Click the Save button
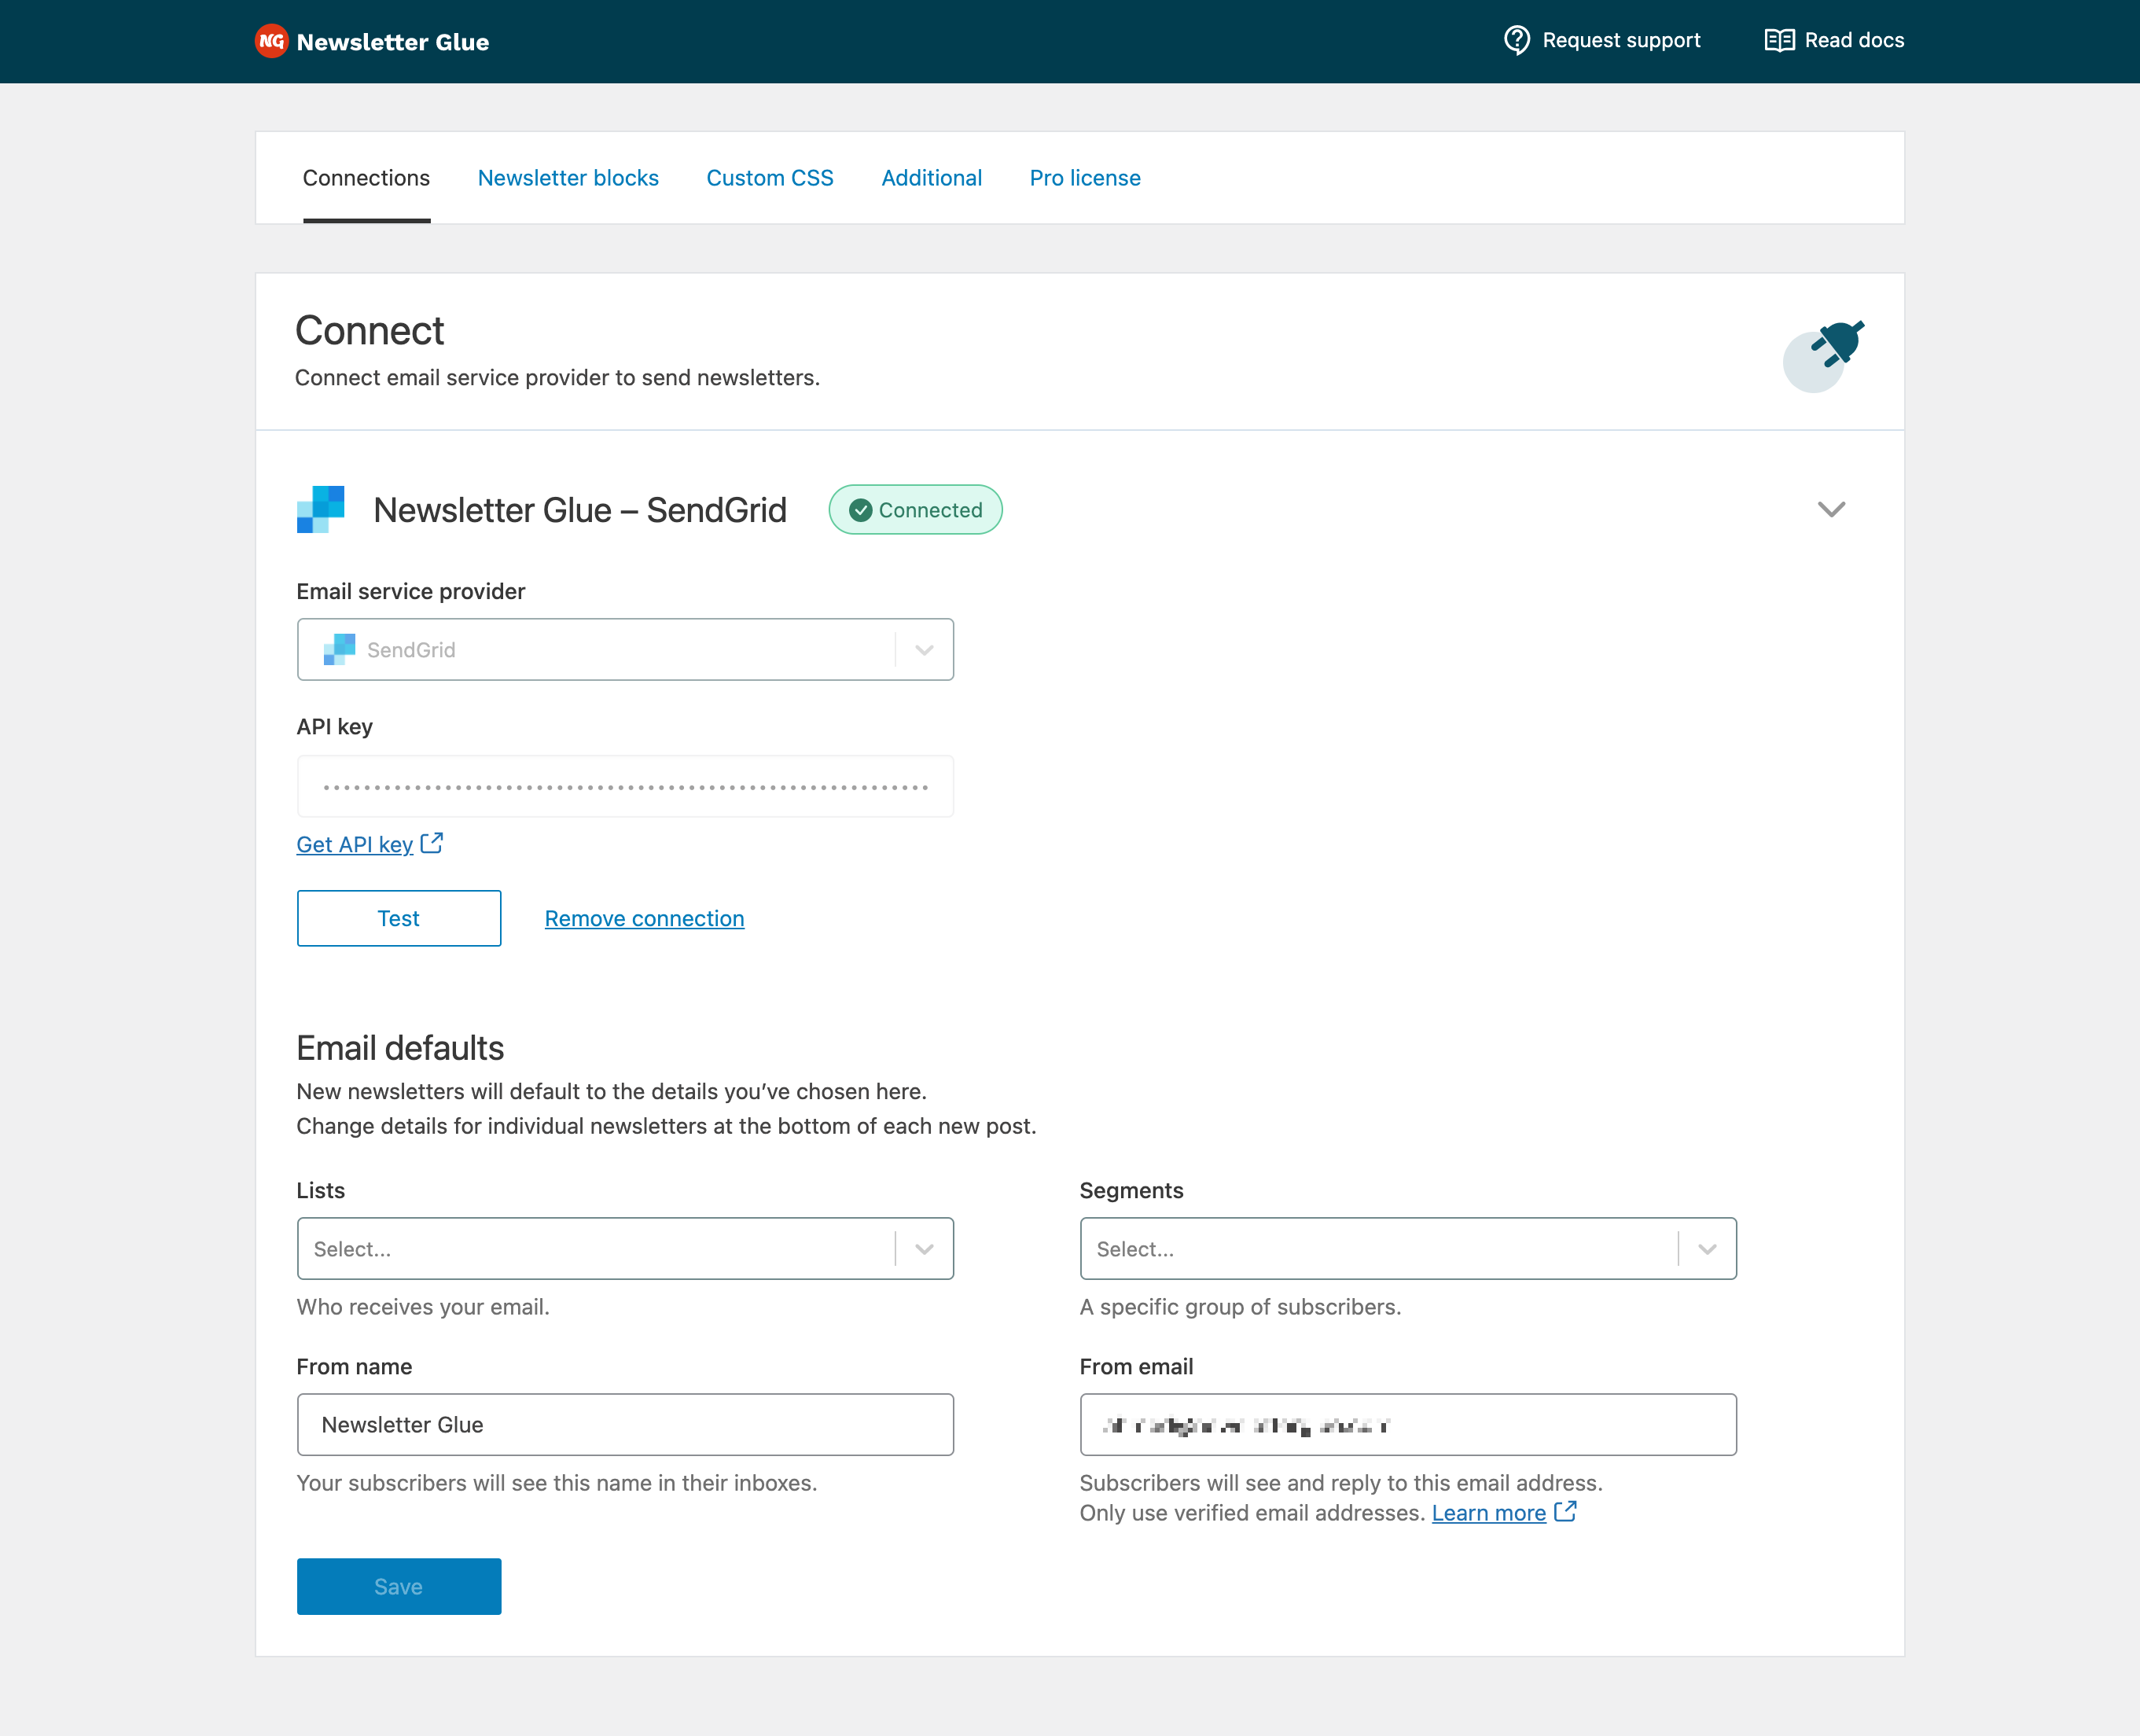This screenshot has height=1736, width=2140. pyautogui.click(x=399, y=1586)
